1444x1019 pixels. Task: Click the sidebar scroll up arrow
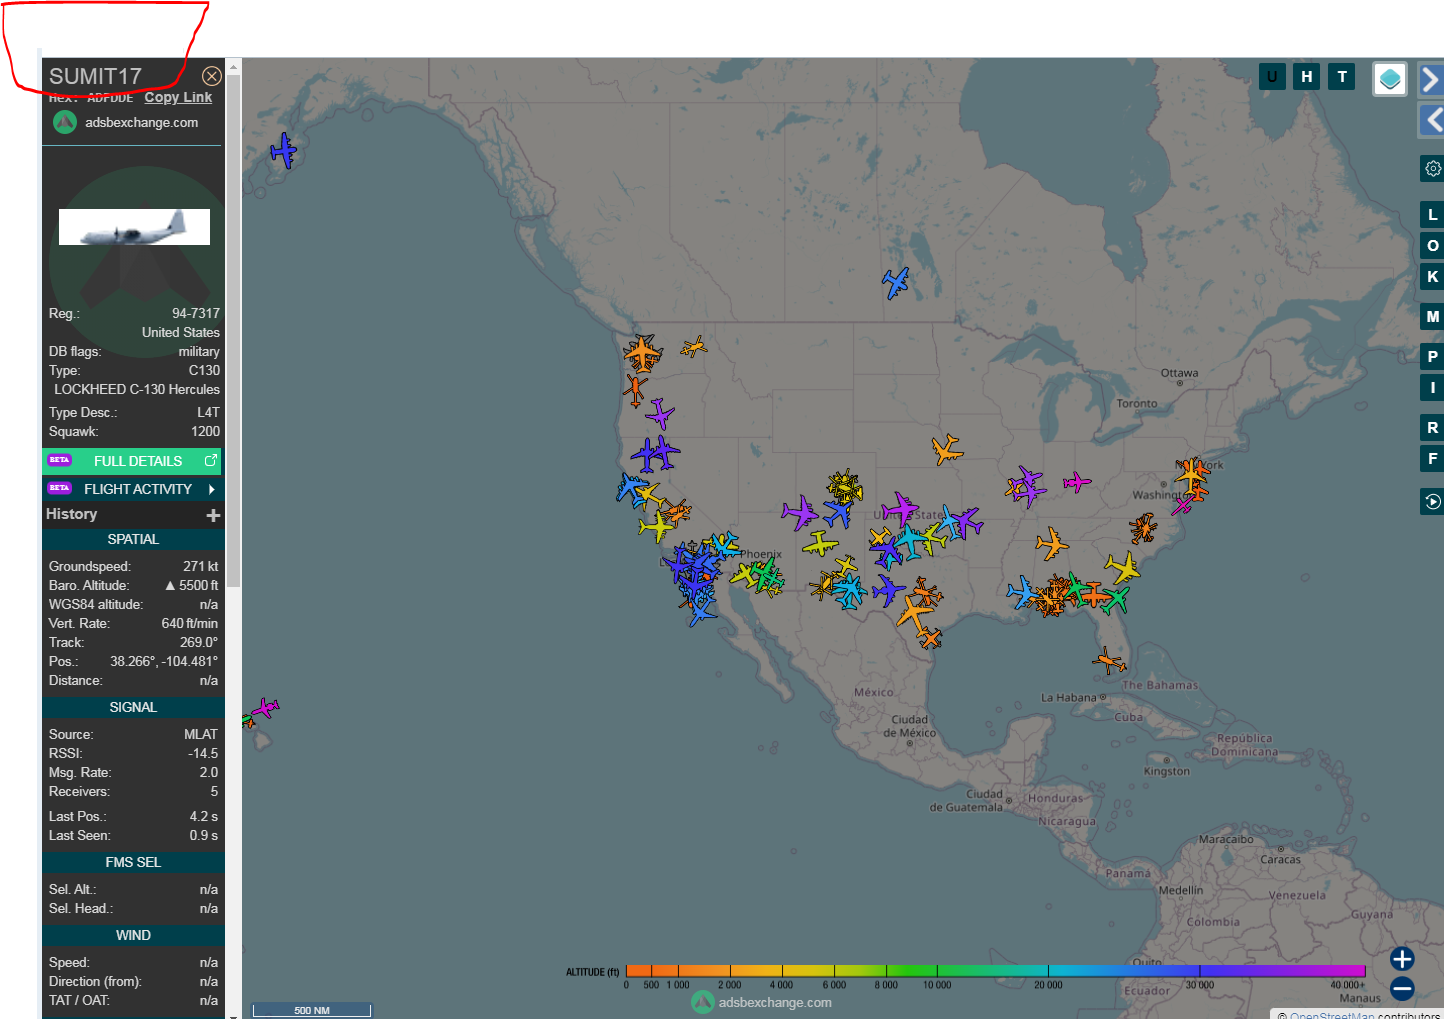(233, 68)
